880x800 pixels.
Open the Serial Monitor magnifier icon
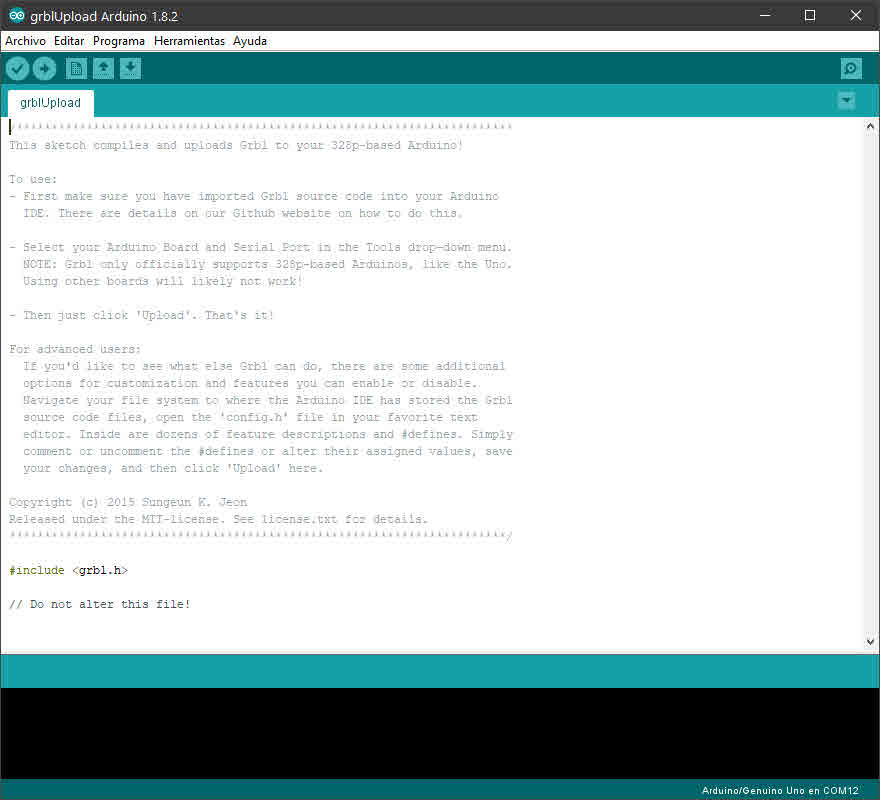pyautogui.click(x=851, y=69)
